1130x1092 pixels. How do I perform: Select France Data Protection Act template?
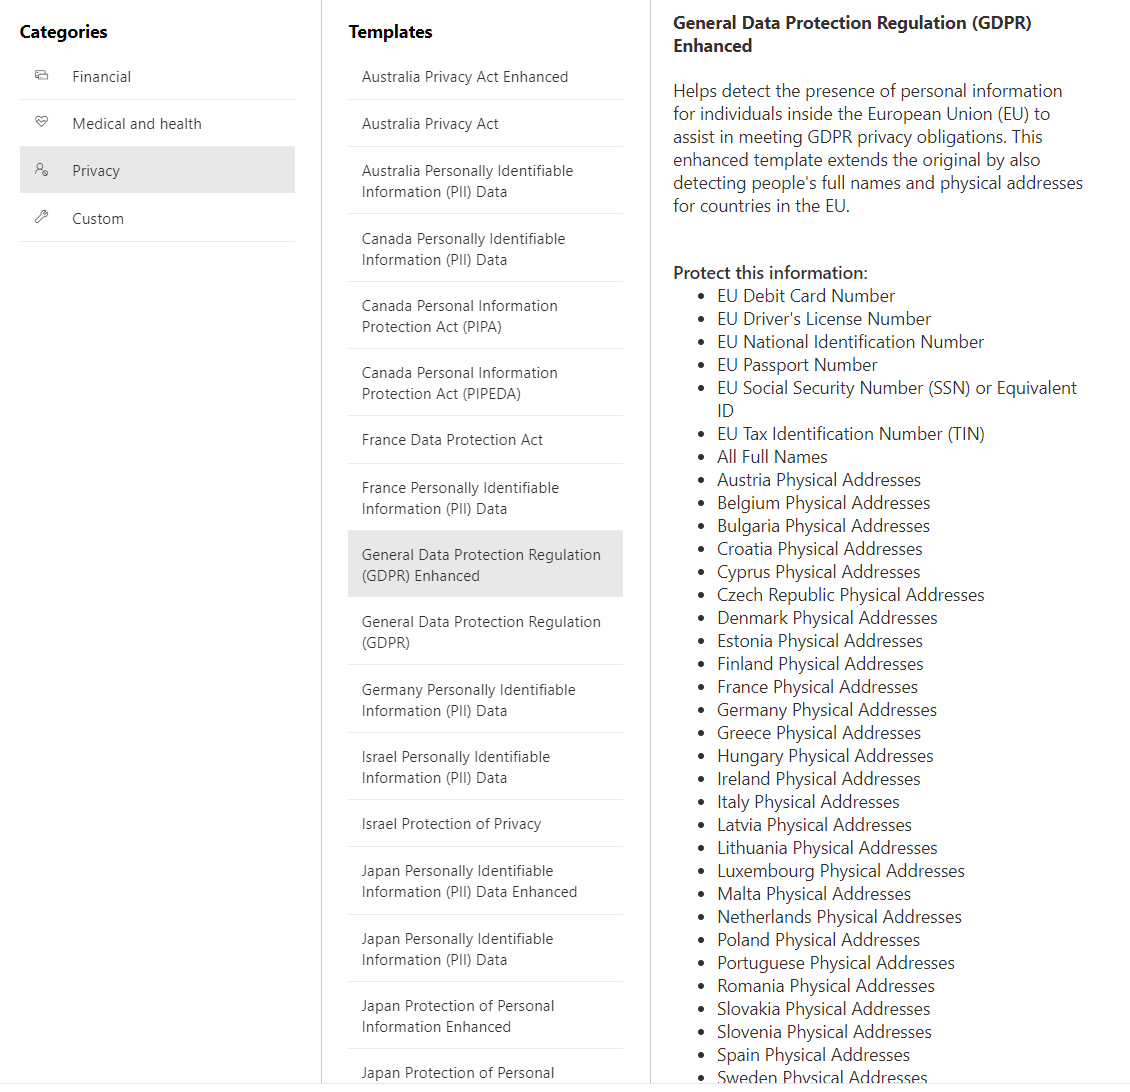coord(452,440)
